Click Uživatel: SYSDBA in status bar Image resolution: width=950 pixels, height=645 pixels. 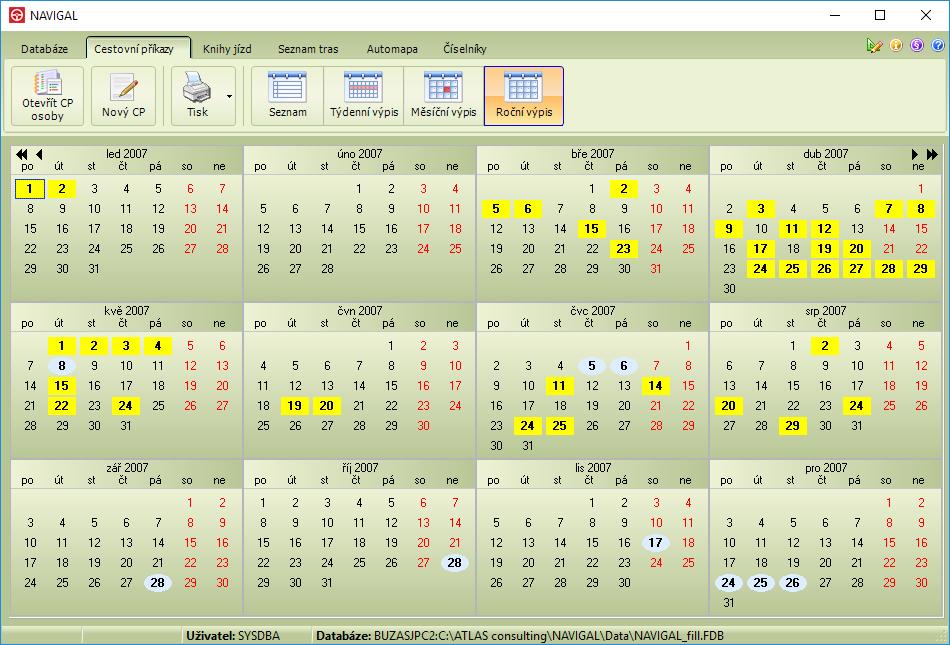[233, 636]
